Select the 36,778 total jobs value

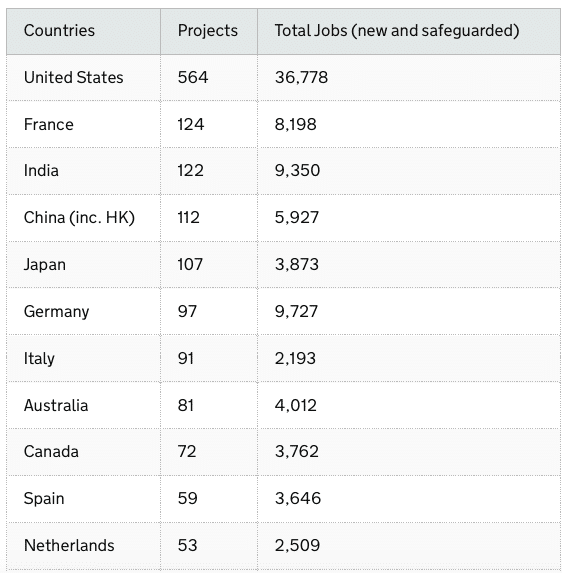(x=301, y=77)
